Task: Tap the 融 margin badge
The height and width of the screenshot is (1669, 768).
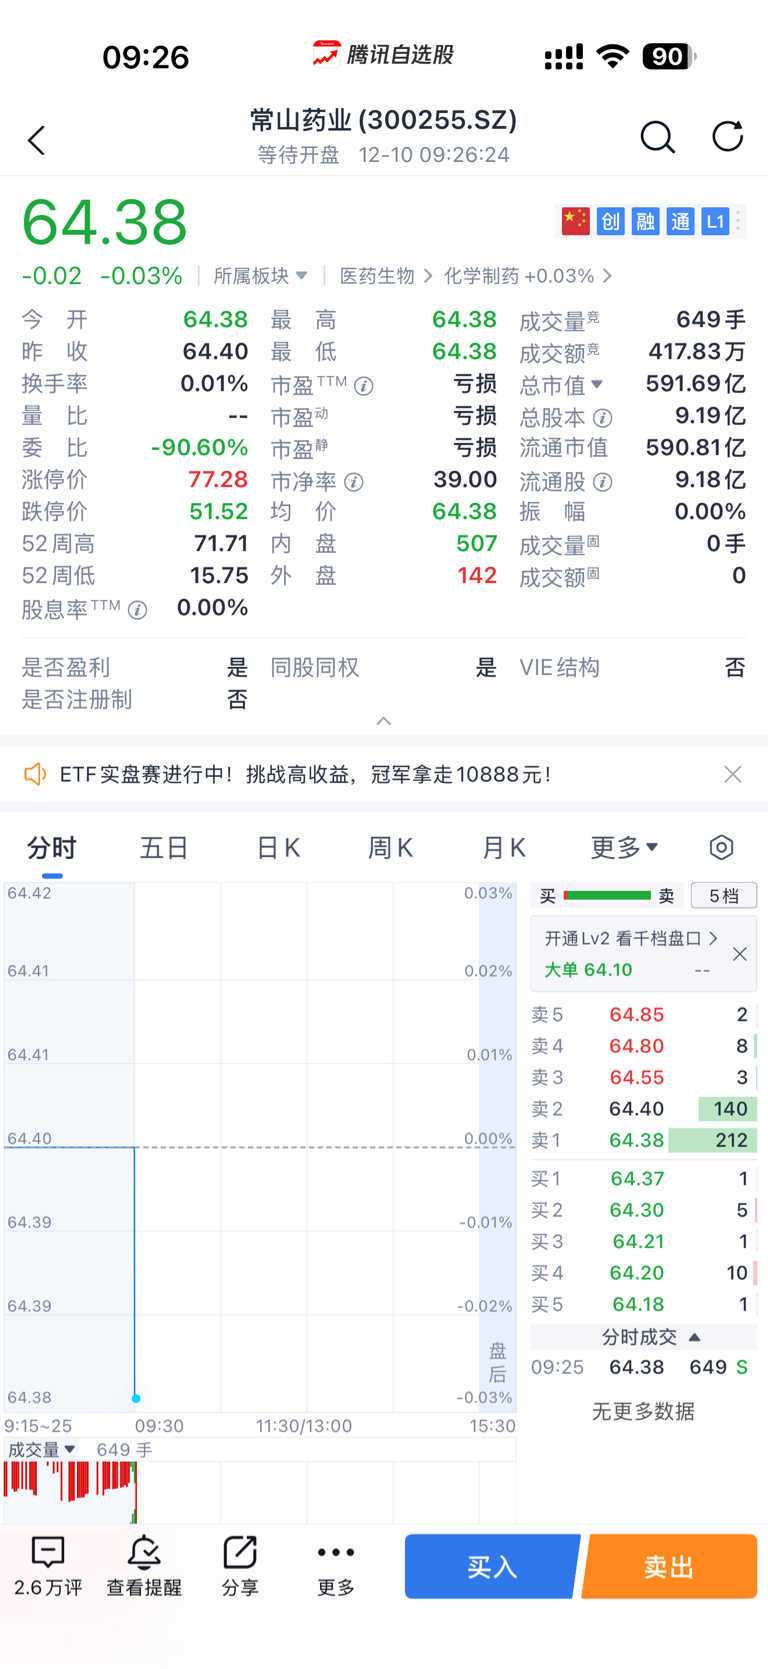Action: click(645, 221)
